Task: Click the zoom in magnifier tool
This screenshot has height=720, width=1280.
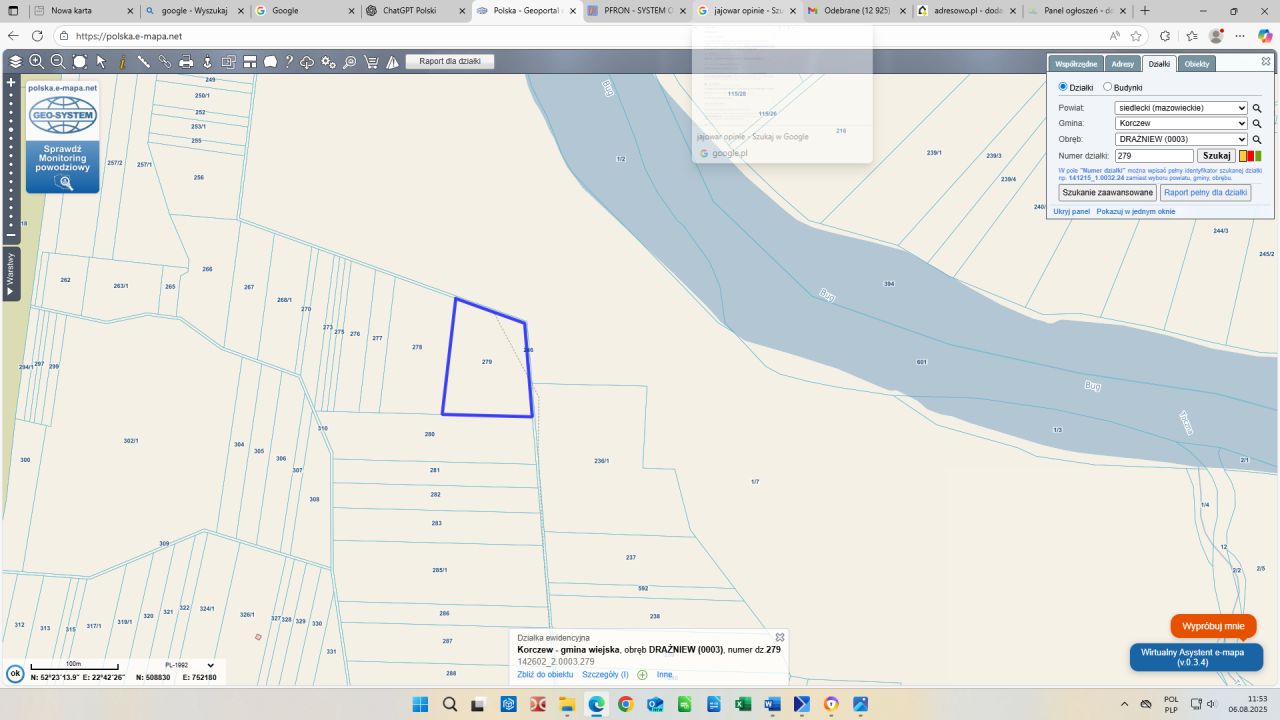Action: pos(37,62)
